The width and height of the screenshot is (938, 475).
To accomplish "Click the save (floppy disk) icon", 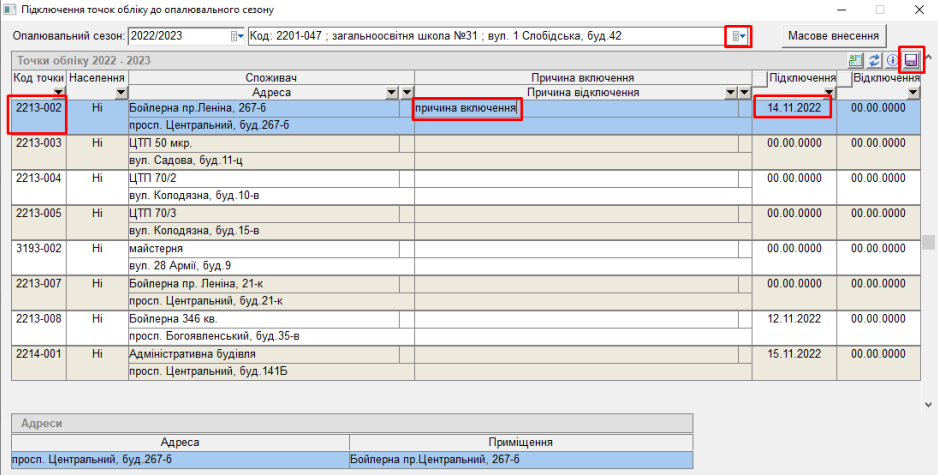I will click(x=911, y=60).
